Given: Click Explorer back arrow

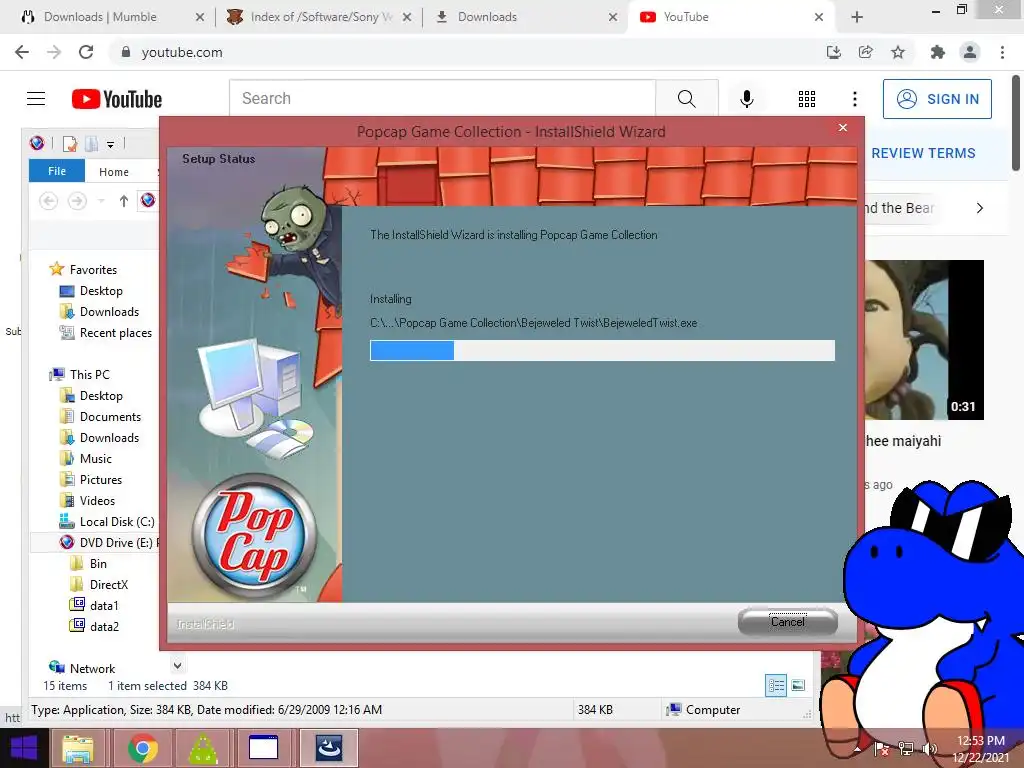Looking at the screenshot, I should 48,201.
